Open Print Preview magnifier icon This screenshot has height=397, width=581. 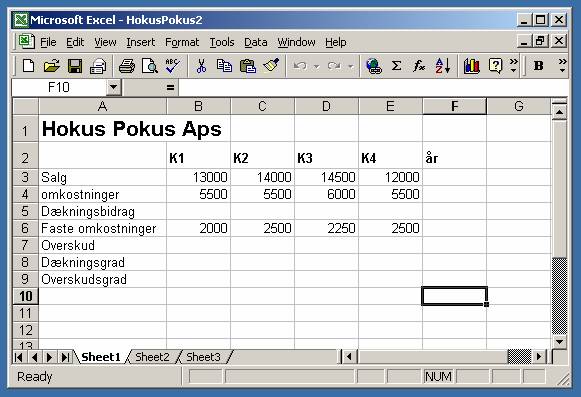[150, 66]
